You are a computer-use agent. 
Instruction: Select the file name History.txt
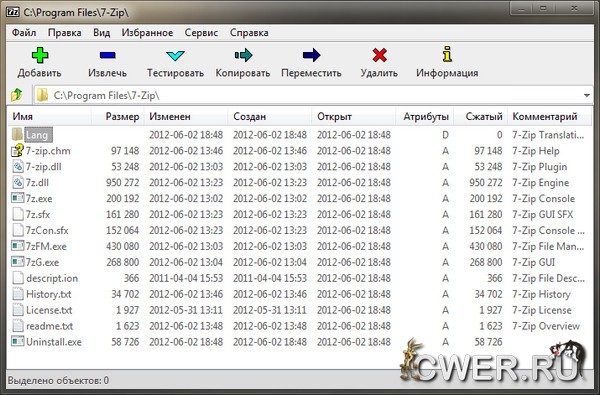pos(49,294)
